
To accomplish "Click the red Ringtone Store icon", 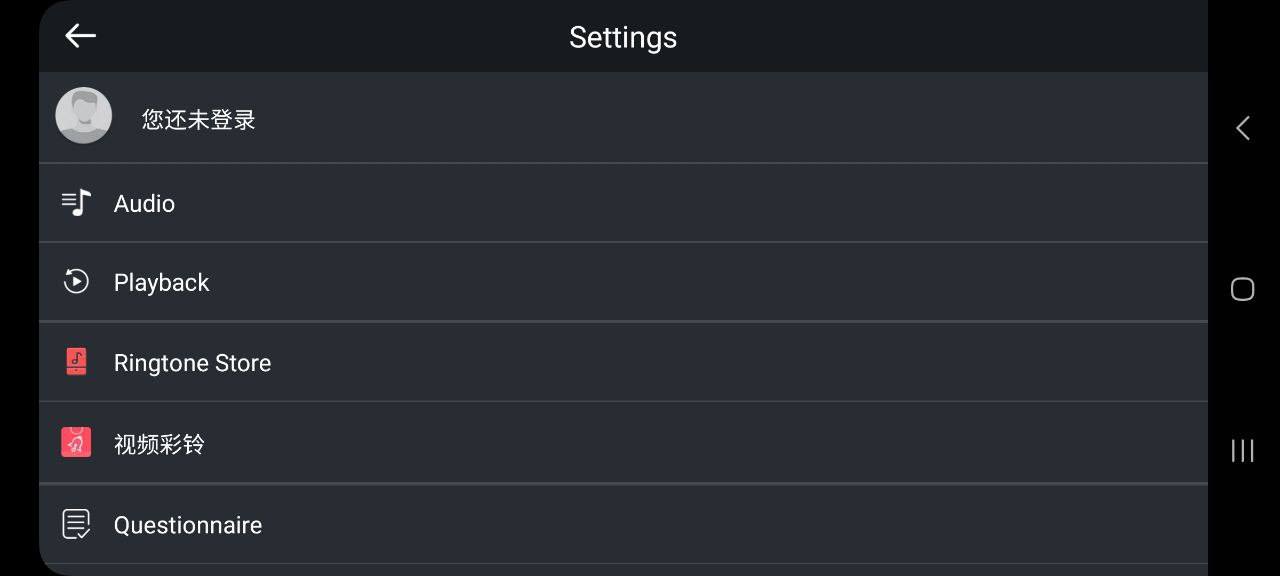I will point(76,362).
